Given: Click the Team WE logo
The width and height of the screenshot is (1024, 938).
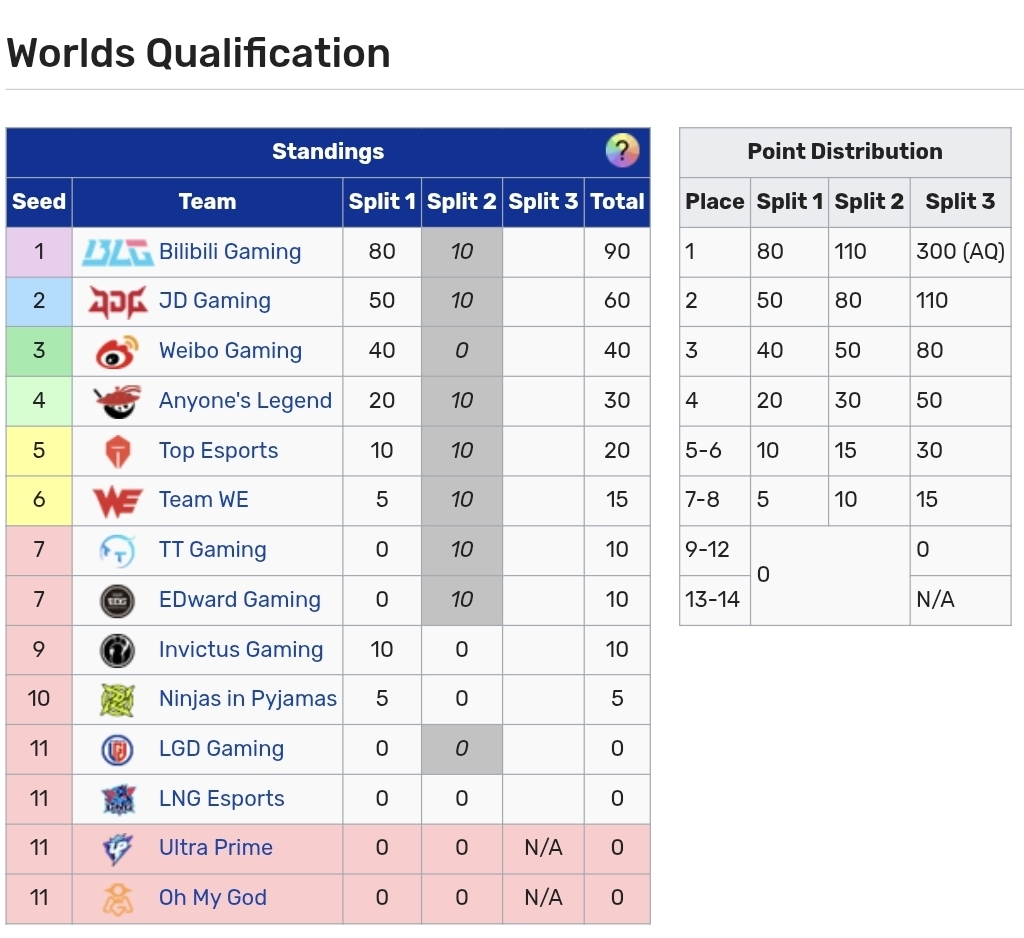Looking at the screenshot, I should tap(118, 501).
